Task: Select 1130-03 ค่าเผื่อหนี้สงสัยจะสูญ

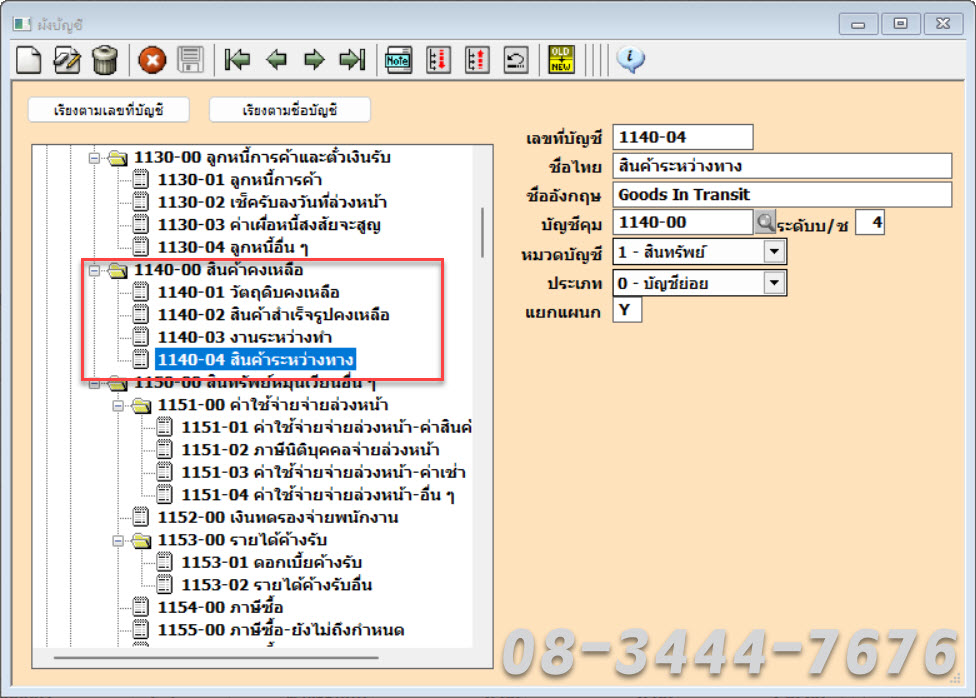Action: [x=269, y=225]
